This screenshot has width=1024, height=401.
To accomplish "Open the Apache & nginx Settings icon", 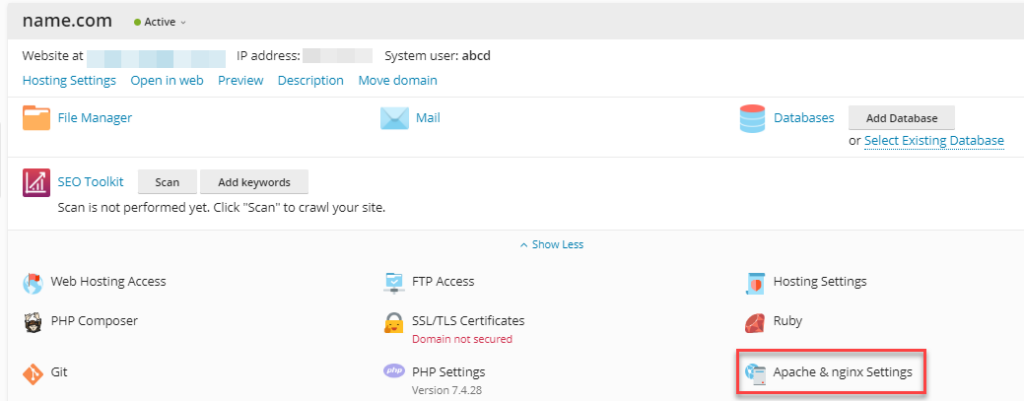I will (755, 372).
